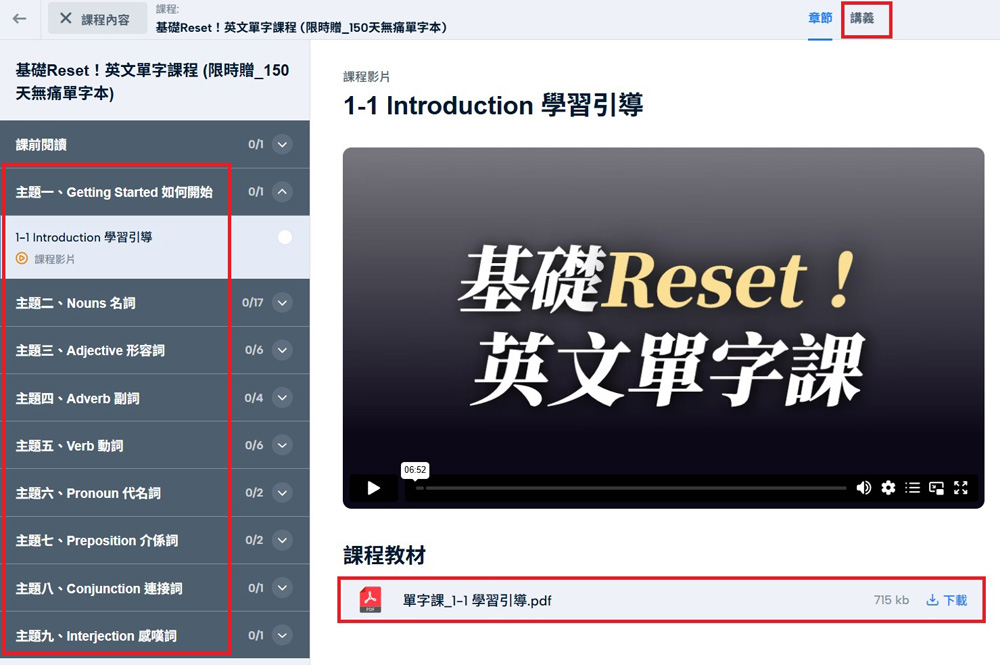Screen dimensions: 1000x665
Task: Click the orange 課程影片 play icon
Action: [x=22, y=259]
